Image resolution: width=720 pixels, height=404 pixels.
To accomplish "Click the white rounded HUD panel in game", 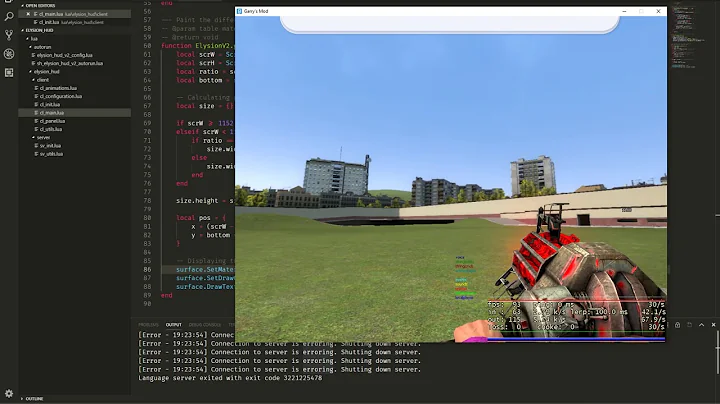I will tap(450, 24).
